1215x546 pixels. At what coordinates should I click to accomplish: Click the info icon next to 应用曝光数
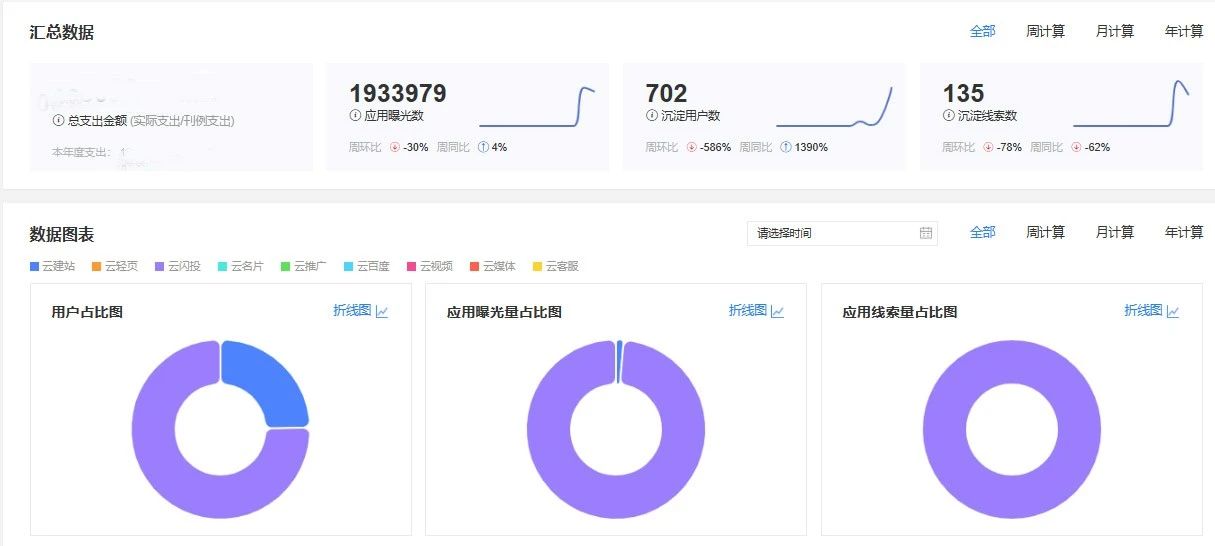point(355,116)
